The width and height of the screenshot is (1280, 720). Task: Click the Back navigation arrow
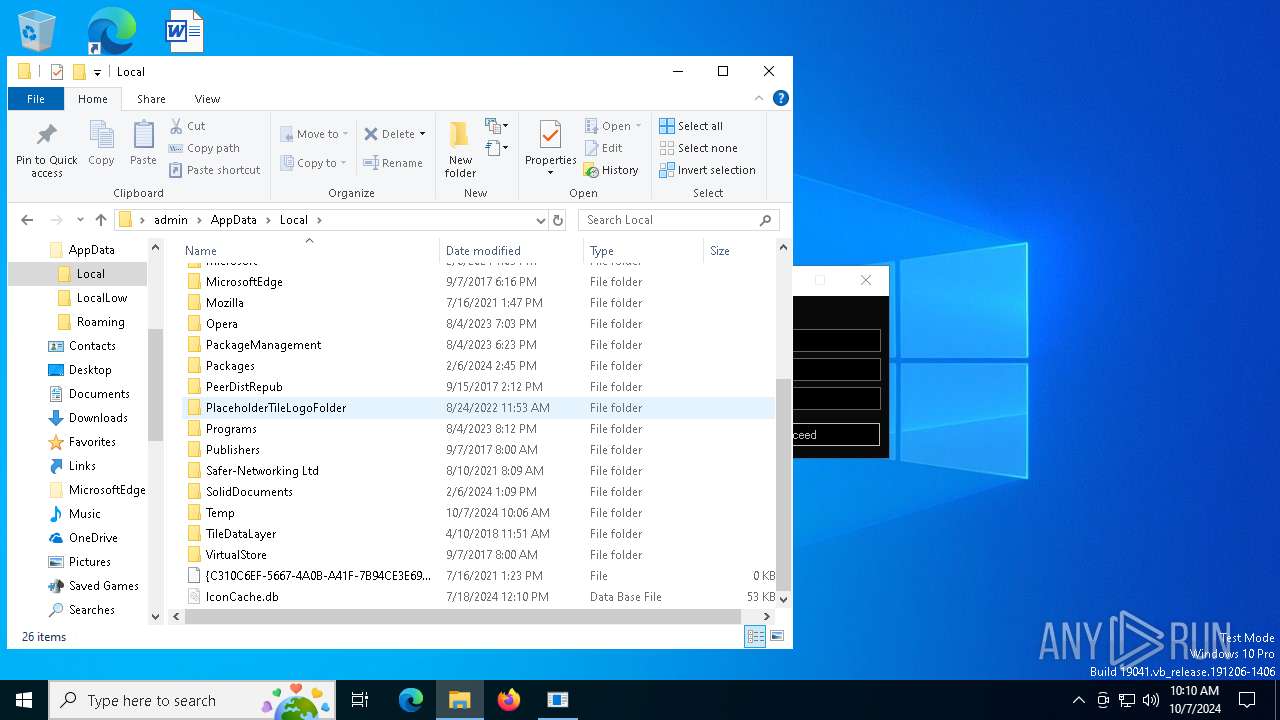(27, 220)
